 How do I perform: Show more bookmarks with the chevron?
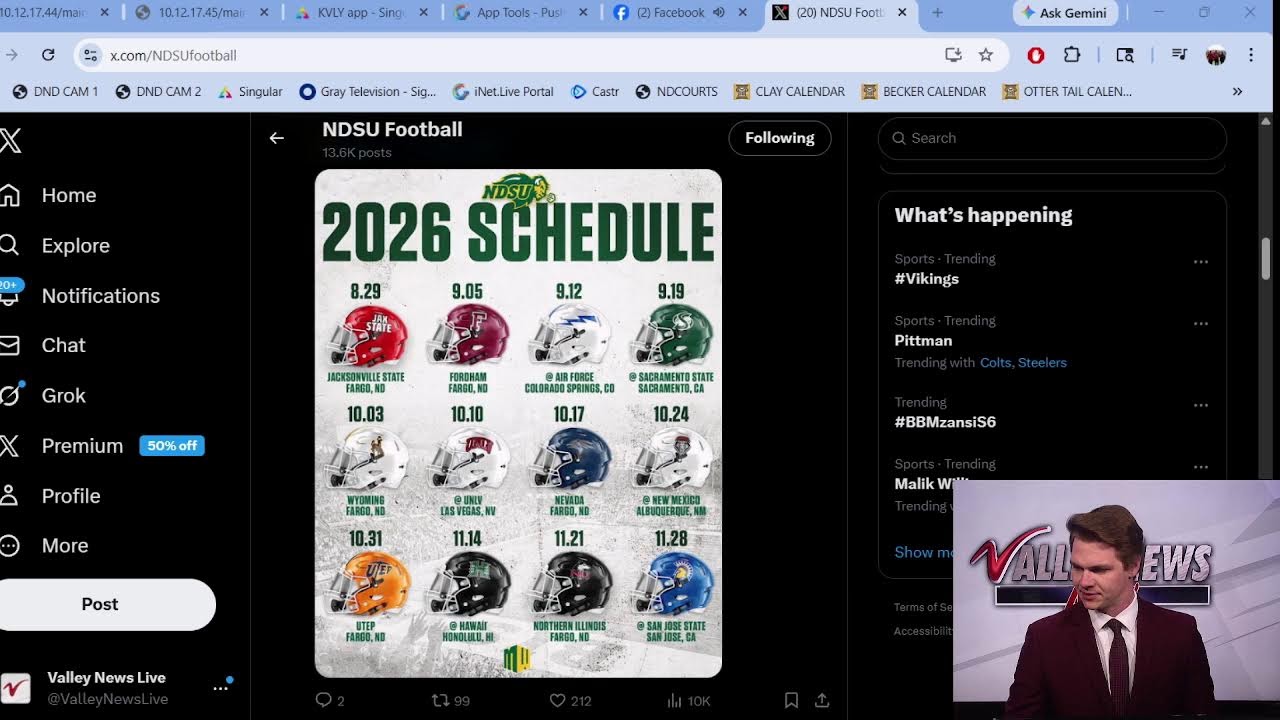pos(1237,91)
